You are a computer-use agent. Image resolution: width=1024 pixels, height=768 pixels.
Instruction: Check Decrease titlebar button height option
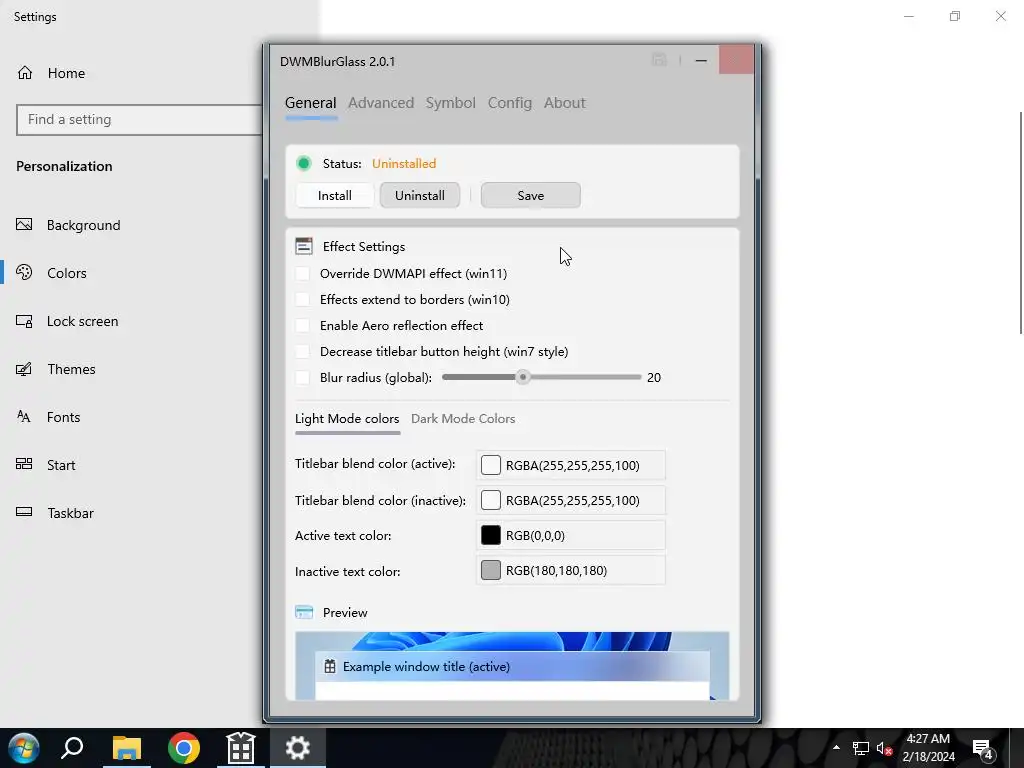[302, 351]
